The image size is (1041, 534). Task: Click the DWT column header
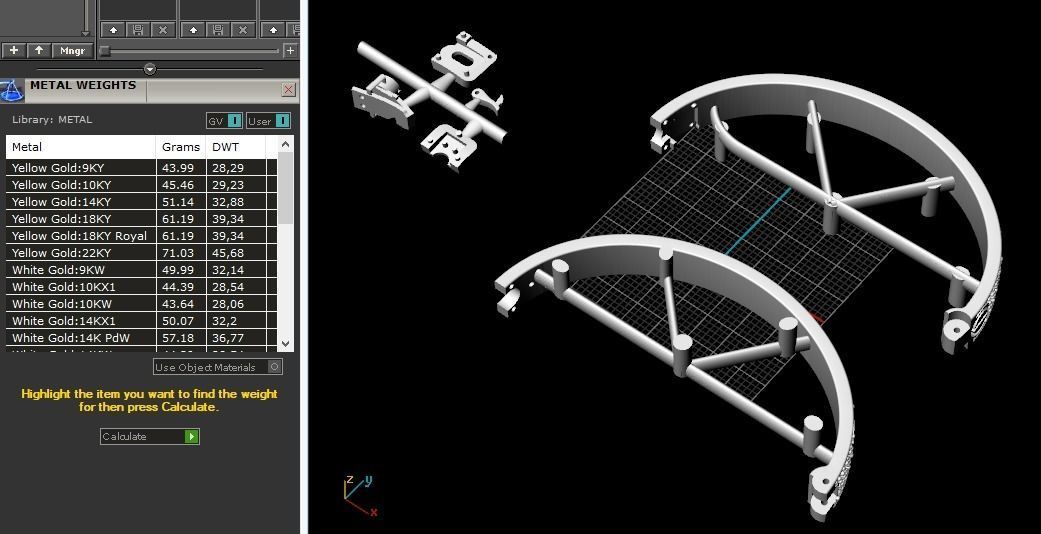tap(236, 147)
